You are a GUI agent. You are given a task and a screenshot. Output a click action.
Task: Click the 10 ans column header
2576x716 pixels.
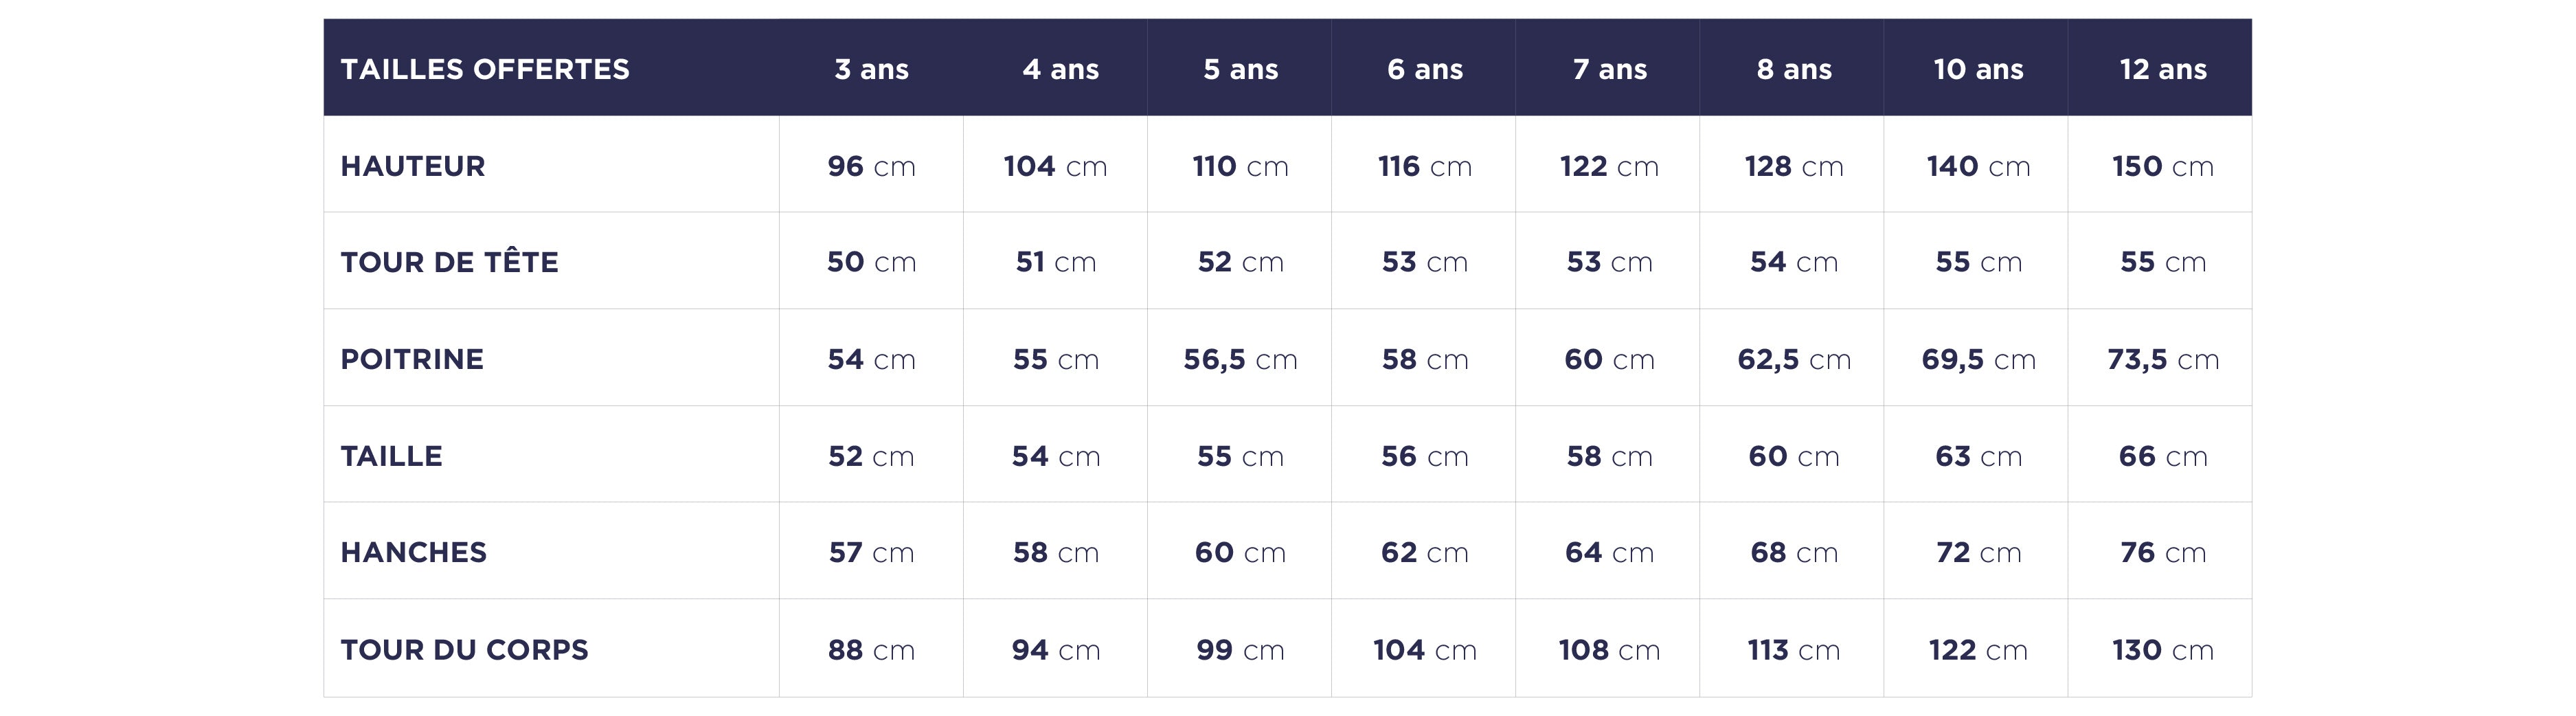[1978, 69]
